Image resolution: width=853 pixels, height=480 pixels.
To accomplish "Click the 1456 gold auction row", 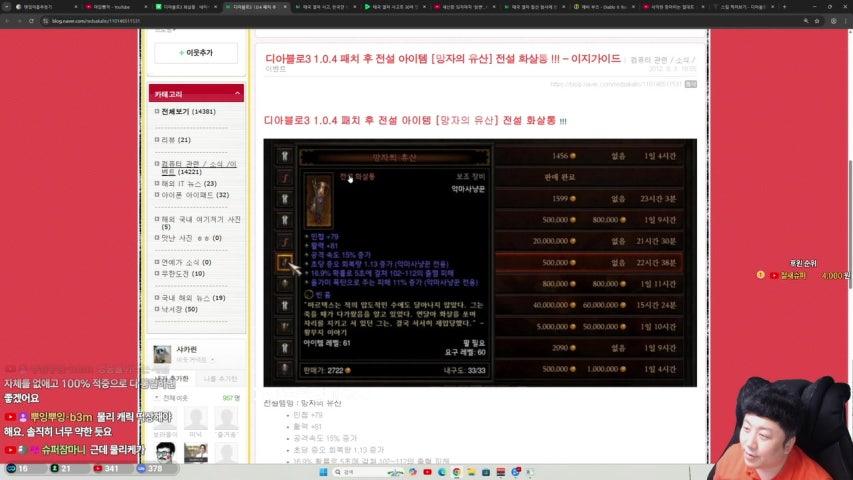I will pos(589,156).
